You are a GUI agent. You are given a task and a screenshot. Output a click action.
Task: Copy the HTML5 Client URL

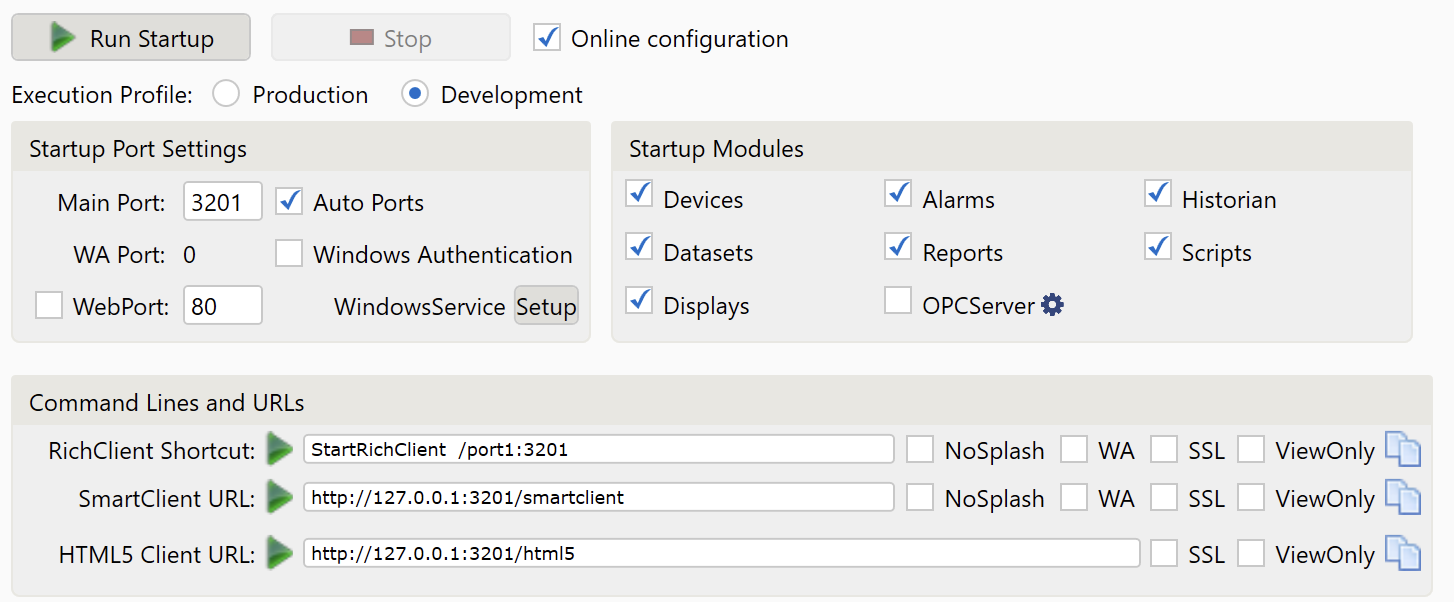[x=1402, y=553]
